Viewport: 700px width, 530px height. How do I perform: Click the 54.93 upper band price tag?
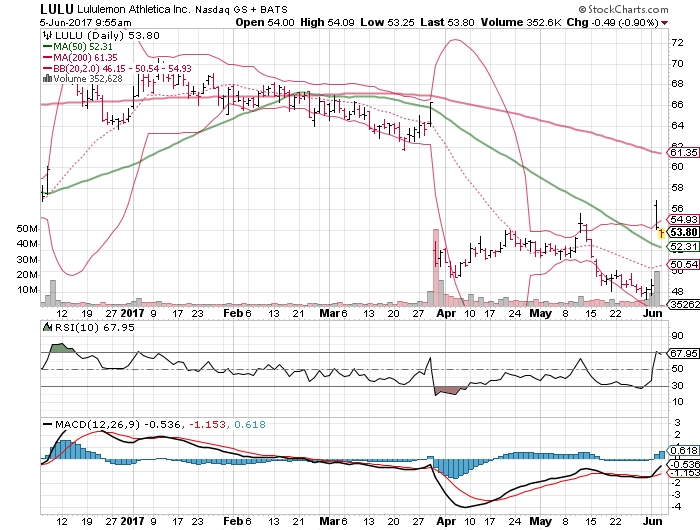tap(683, 219)
